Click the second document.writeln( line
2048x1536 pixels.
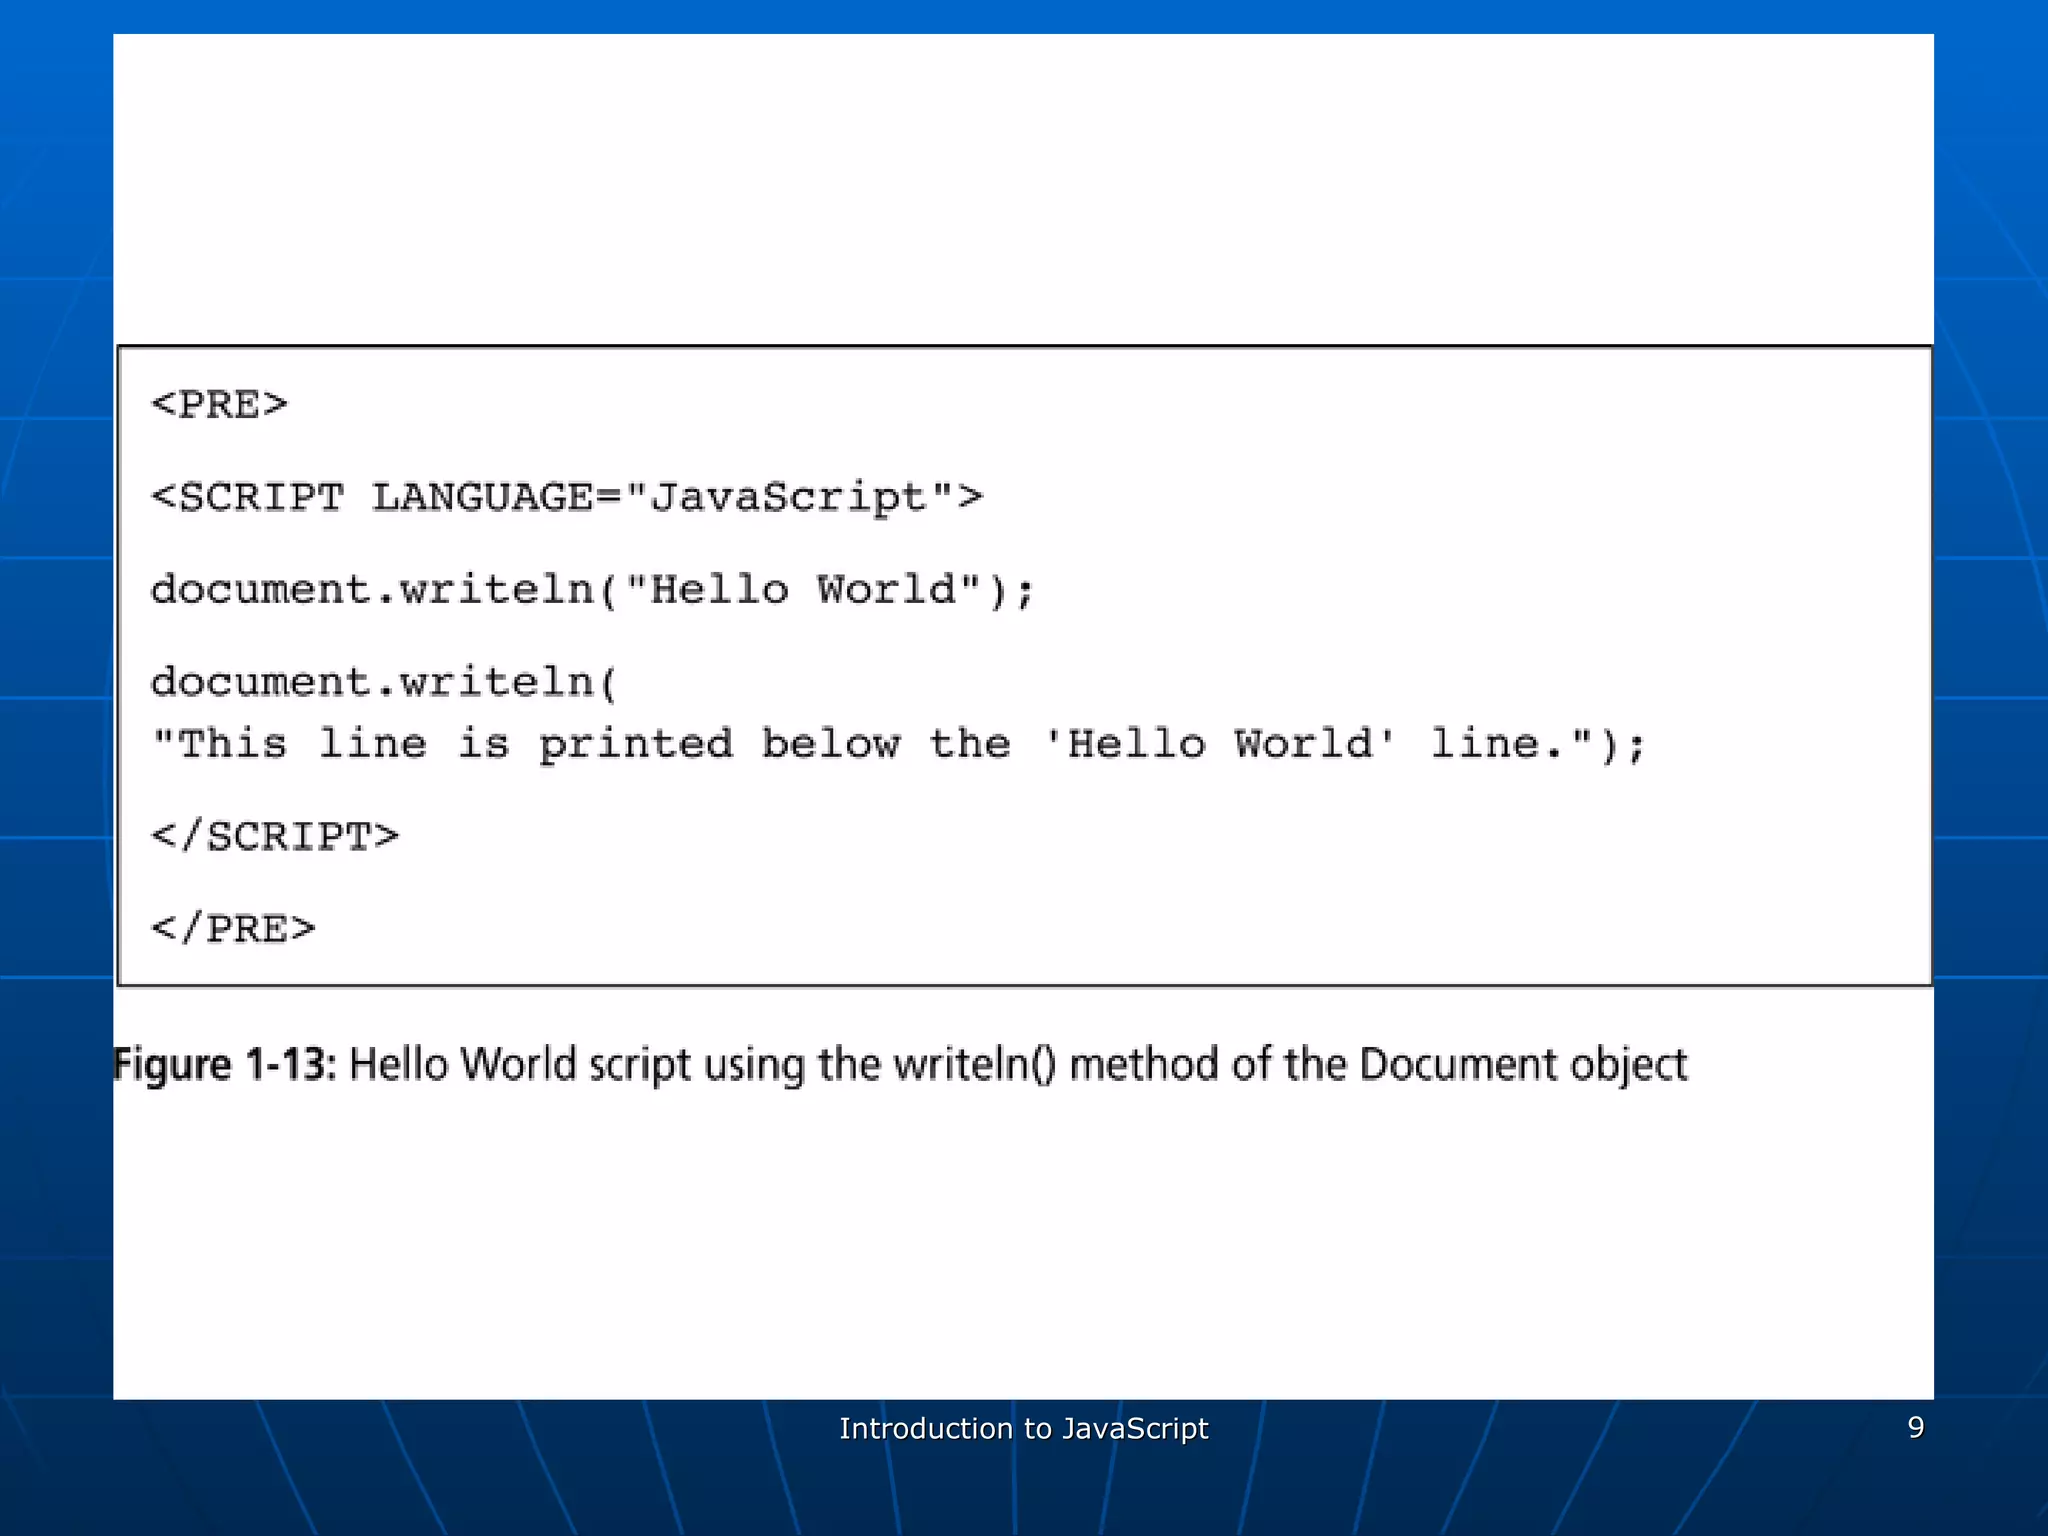(x=385, y=682)
